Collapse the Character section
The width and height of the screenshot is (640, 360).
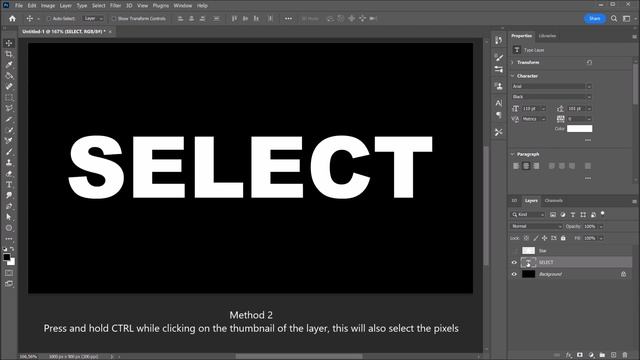513,76
